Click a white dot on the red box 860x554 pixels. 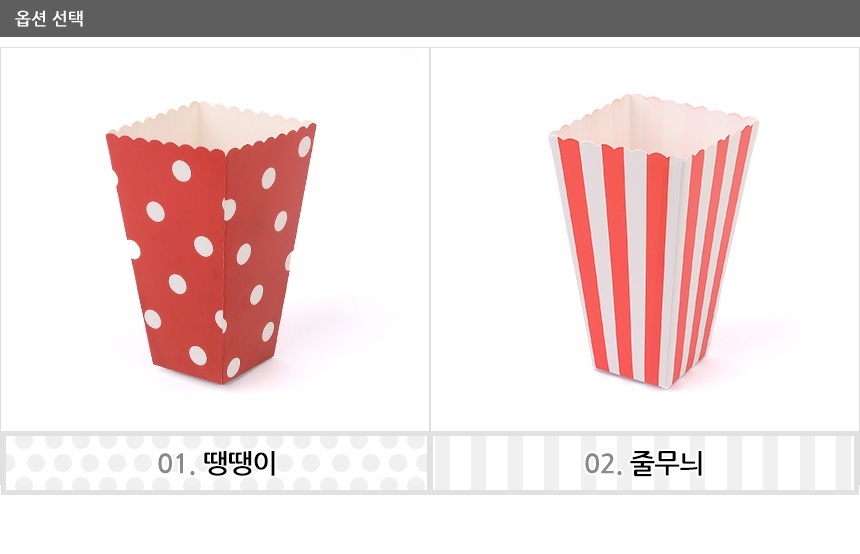(x=182, y=171)
